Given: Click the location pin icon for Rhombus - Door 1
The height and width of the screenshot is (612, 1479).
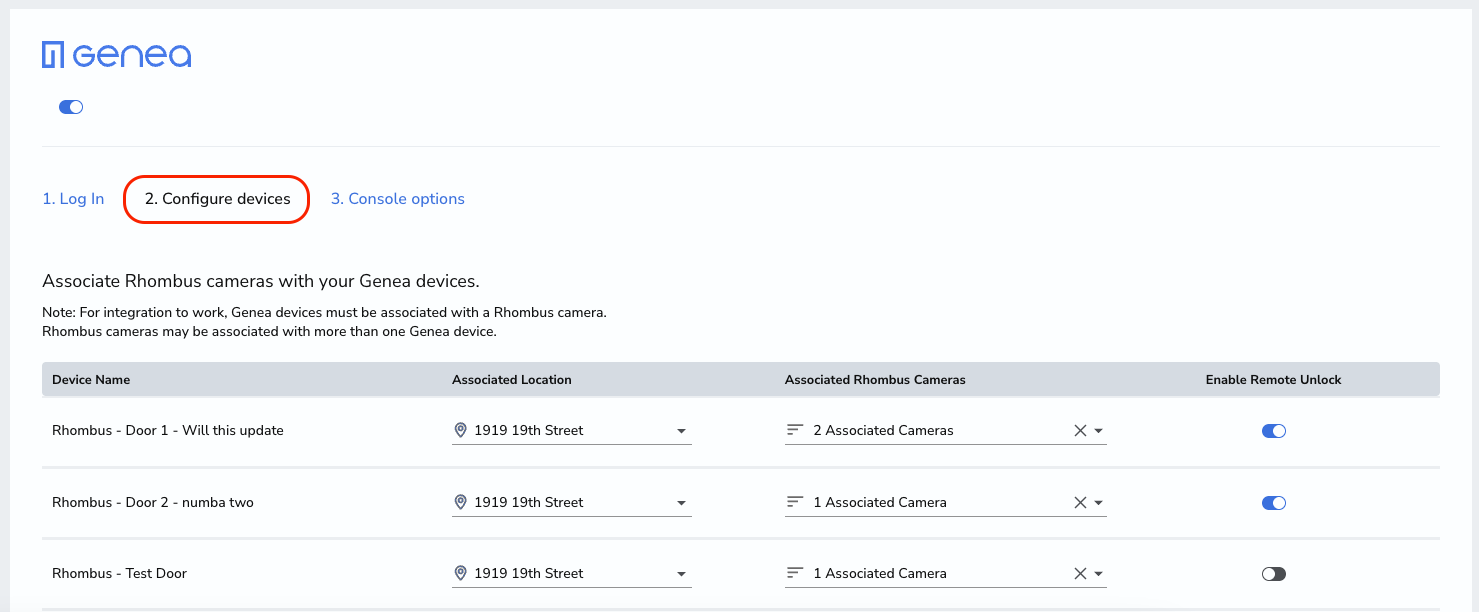Looking at the screenshot, I should 460,430.
